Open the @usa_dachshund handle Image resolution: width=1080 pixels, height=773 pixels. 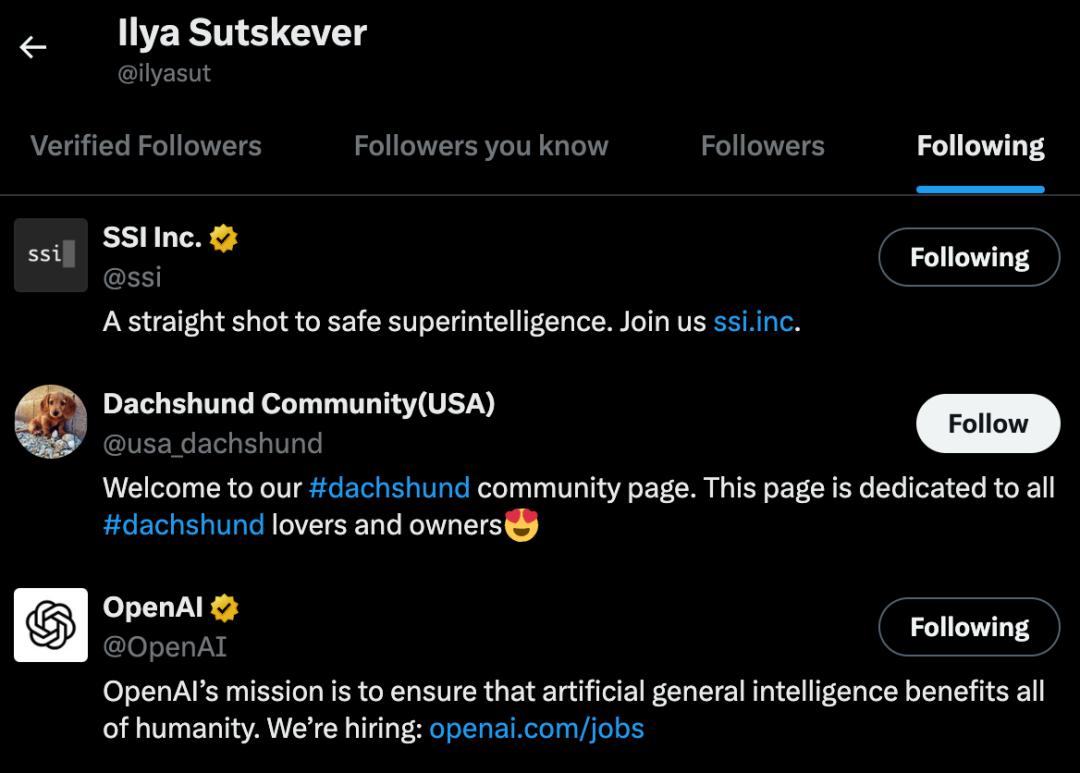pos(213,443)
